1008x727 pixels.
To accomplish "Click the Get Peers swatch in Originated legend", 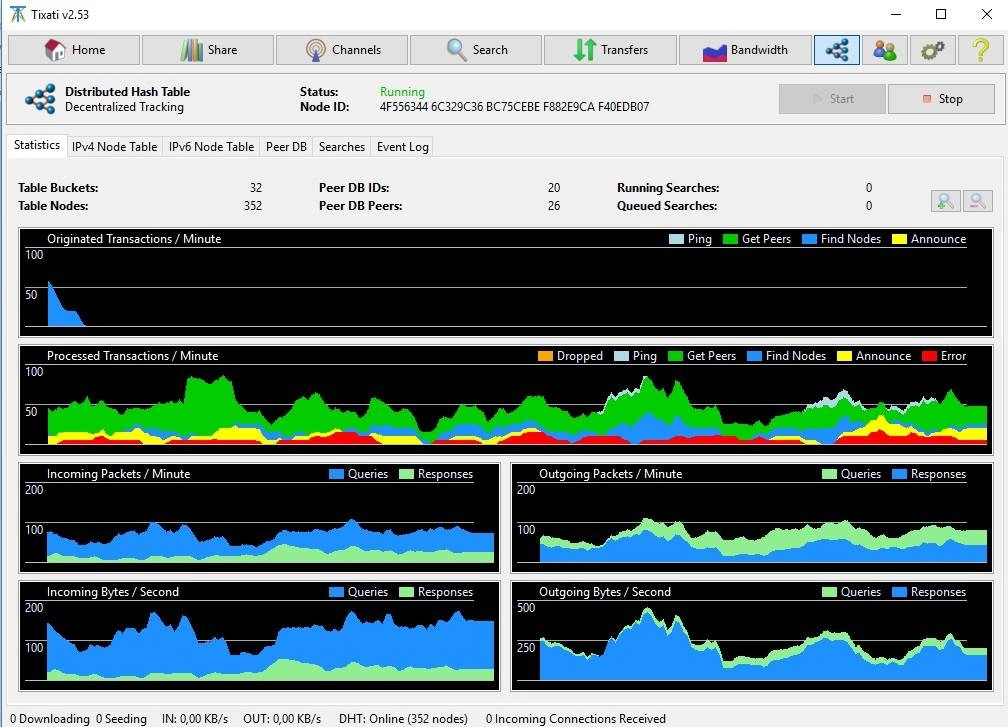I will point(730,239).
